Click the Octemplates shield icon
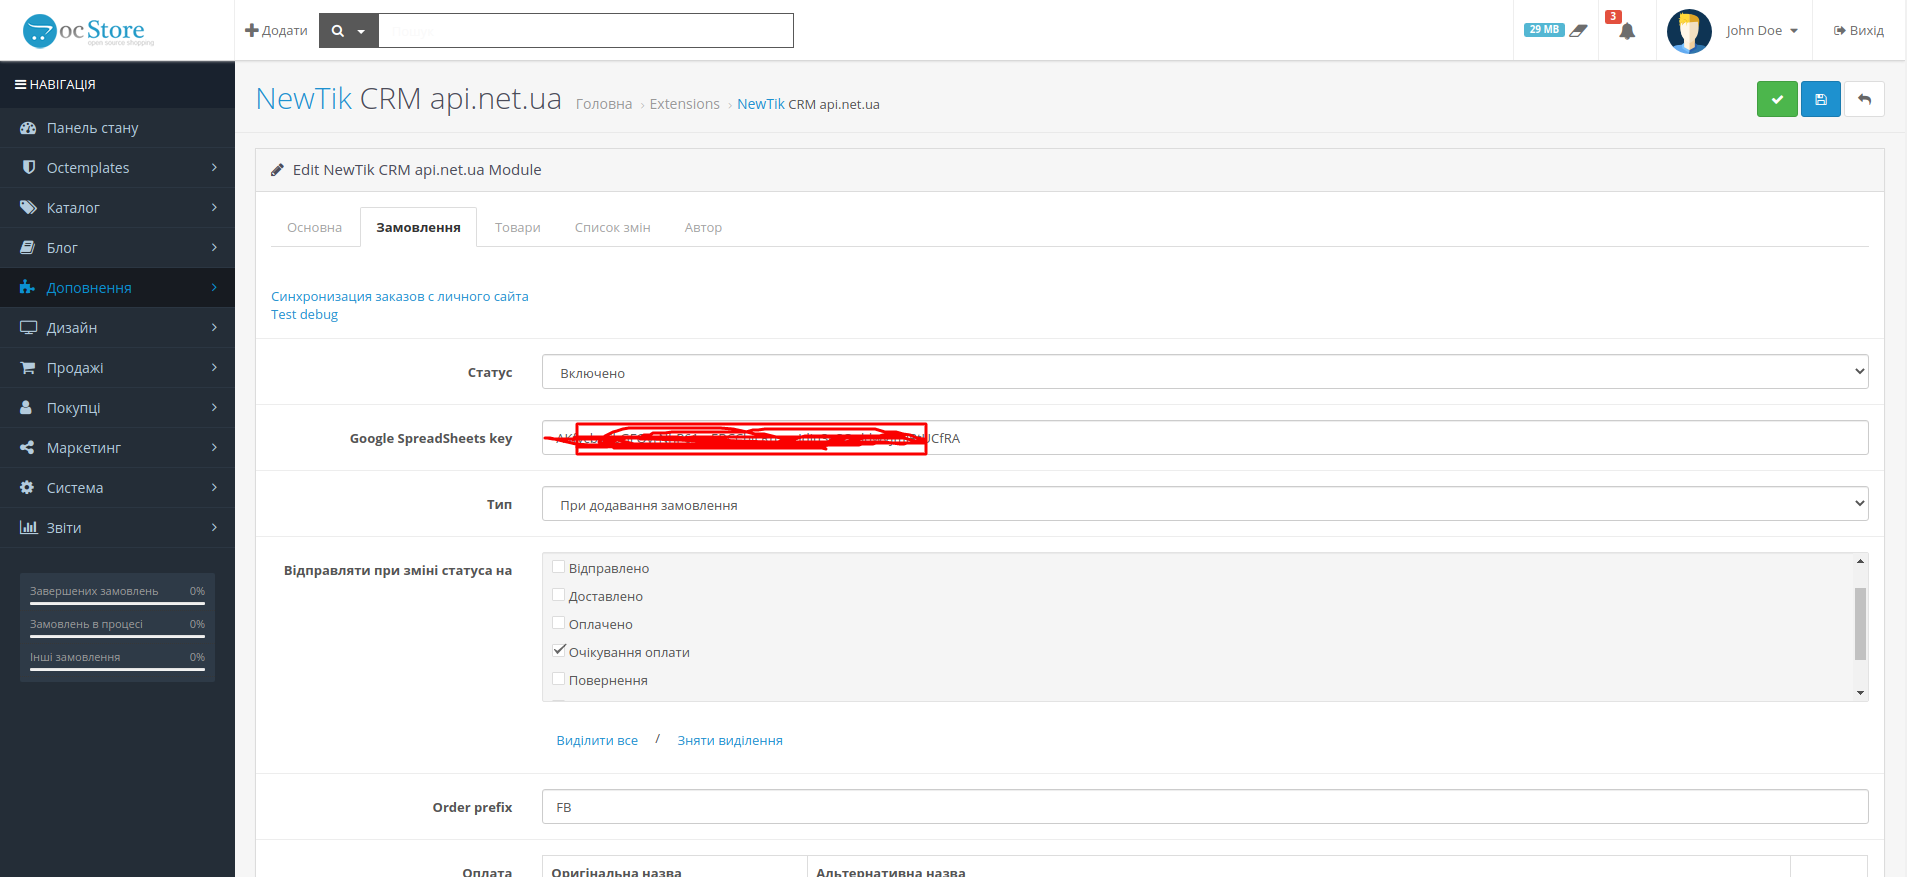 point(28,167)
